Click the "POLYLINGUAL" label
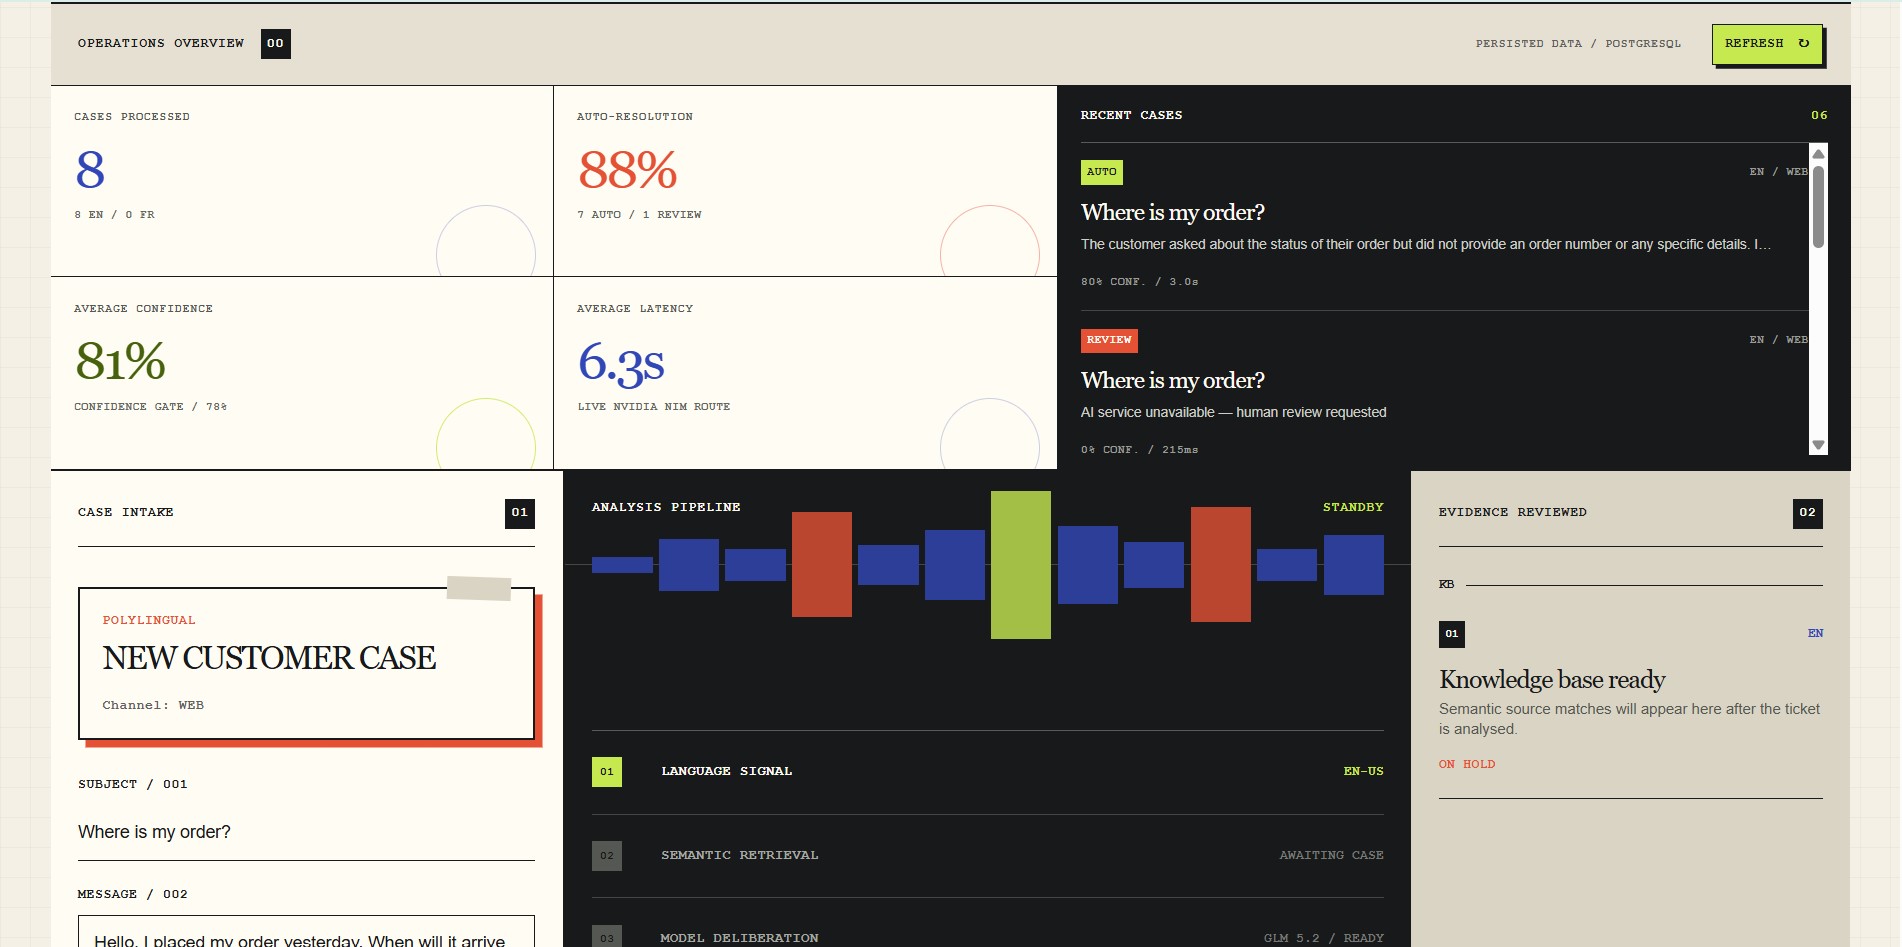1902x947 pixels. click(x=149, y=621)
